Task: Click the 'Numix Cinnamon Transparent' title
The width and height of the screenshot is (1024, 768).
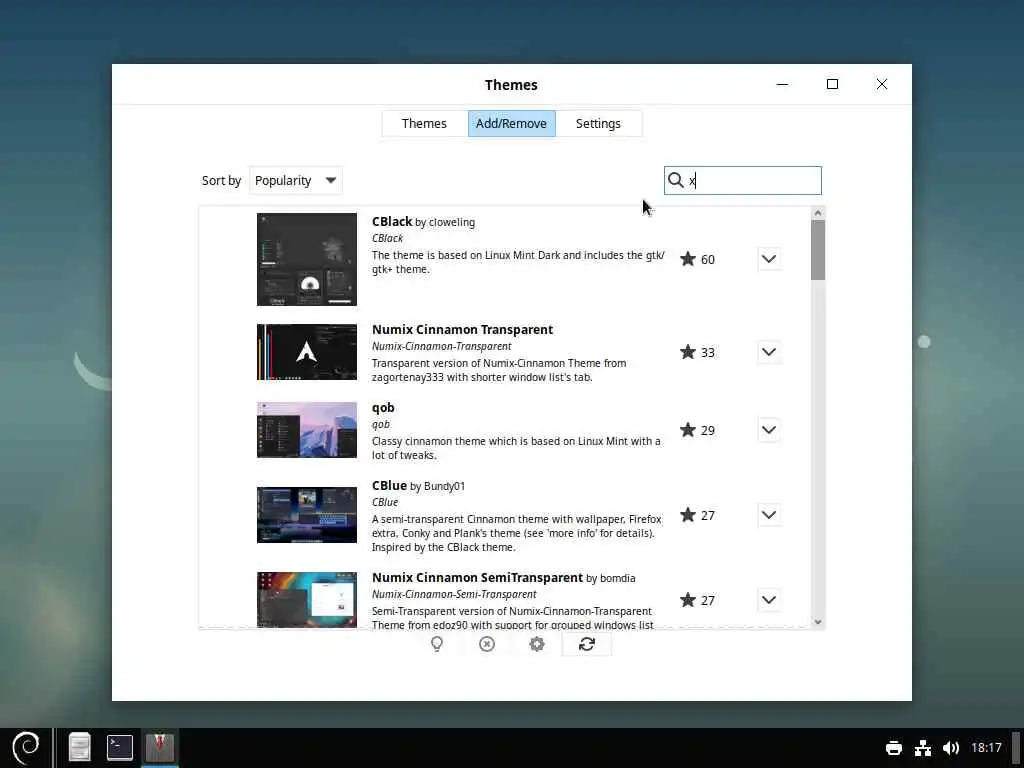Action: [x=462, y=330]
